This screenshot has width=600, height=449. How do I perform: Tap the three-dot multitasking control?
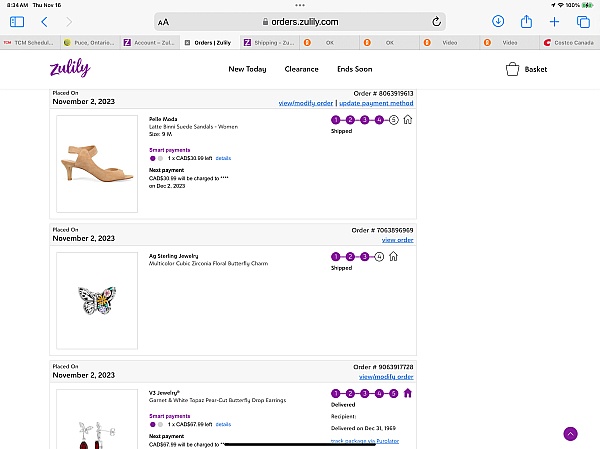(300, 5)
